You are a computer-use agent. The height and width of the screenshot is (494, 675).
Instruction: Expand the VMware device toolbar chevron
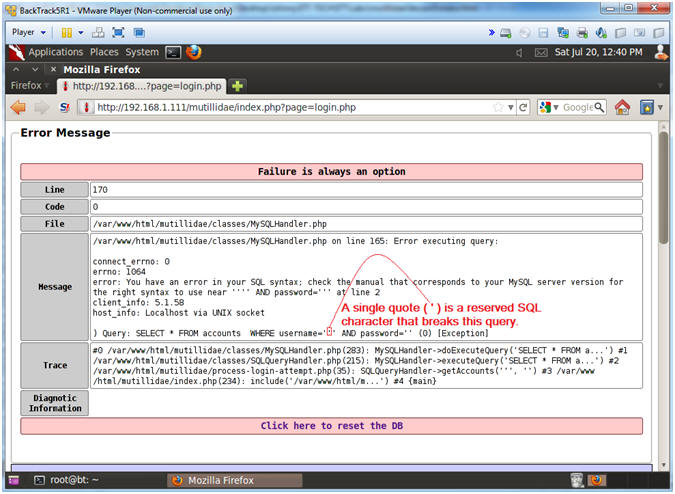tap(492, 32)
